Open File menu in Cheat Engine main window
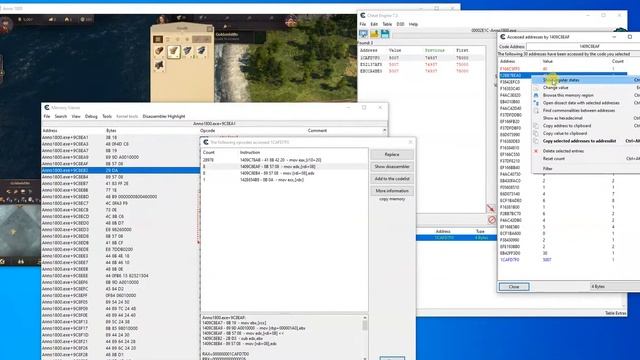Viewport: 640px width, 360px height. coord(362,24)
